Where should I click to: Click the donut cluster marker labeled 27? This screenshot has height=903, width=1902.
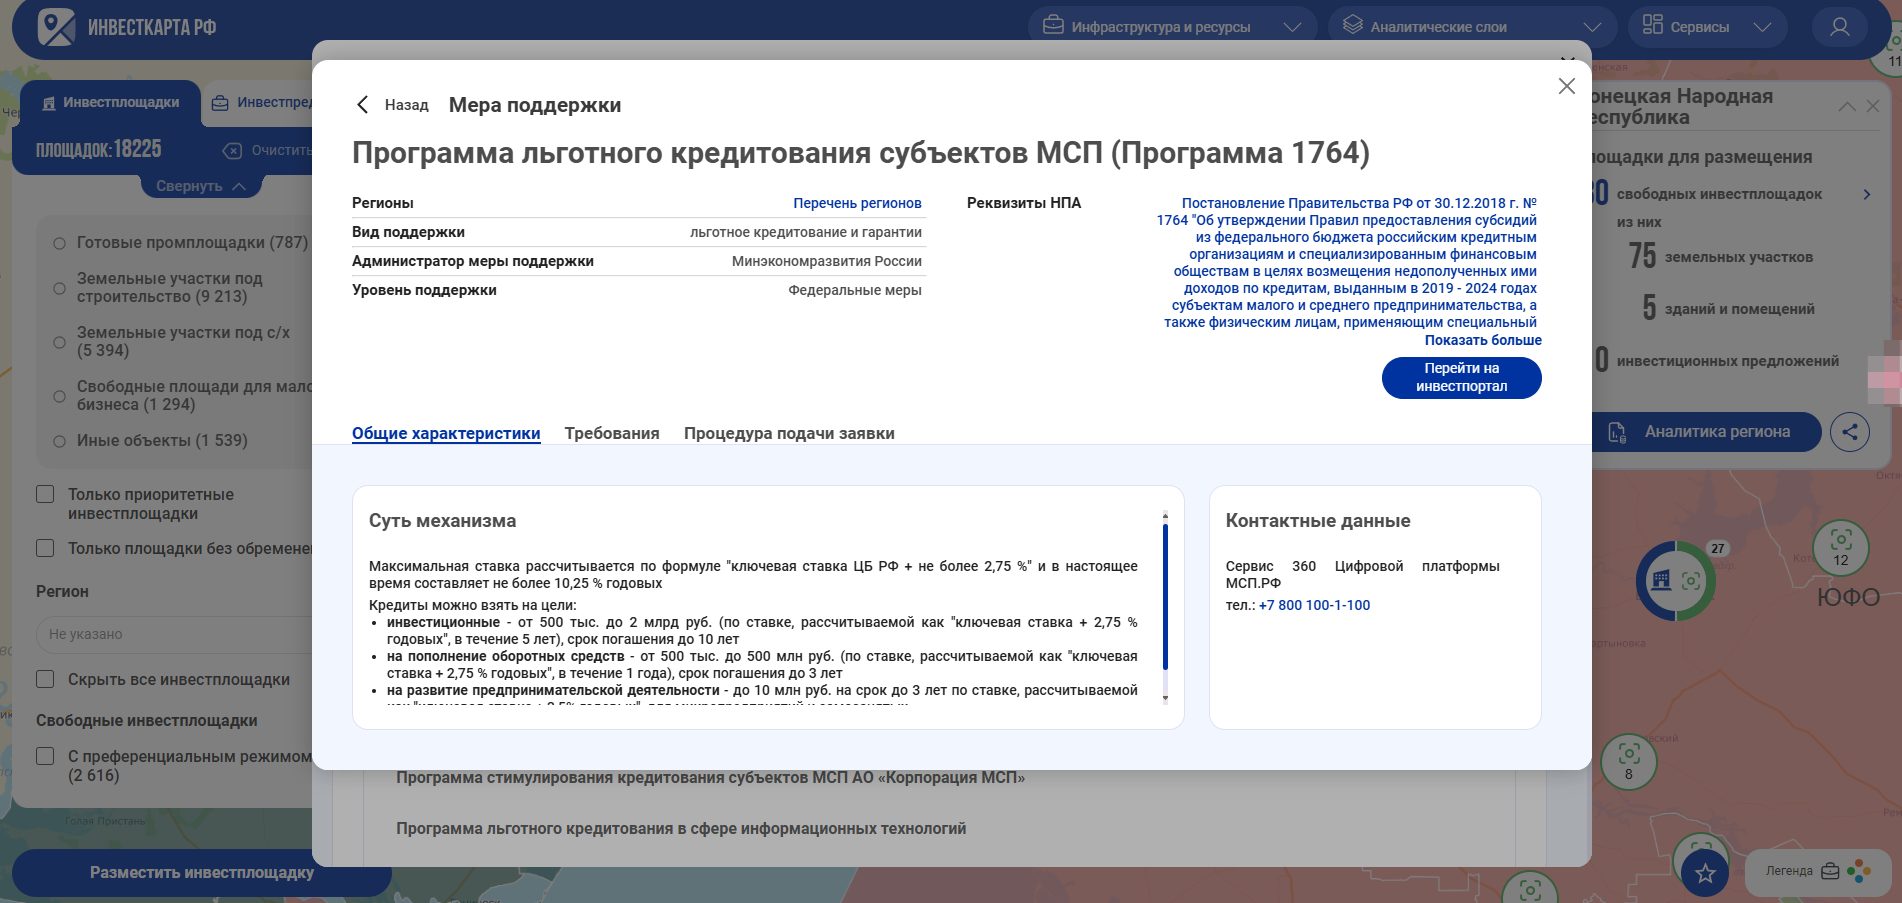[x=1676, y=580]
